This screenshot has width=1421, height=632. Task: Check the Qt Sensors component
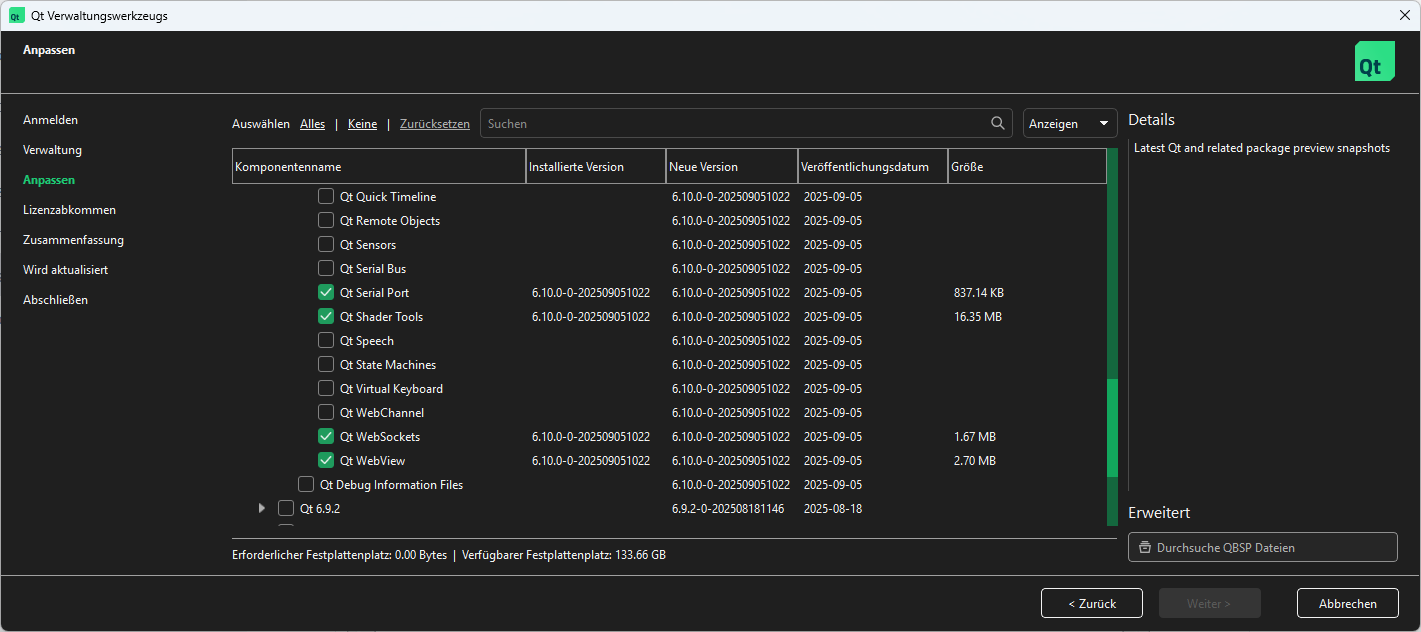click(x=326, y=244)
